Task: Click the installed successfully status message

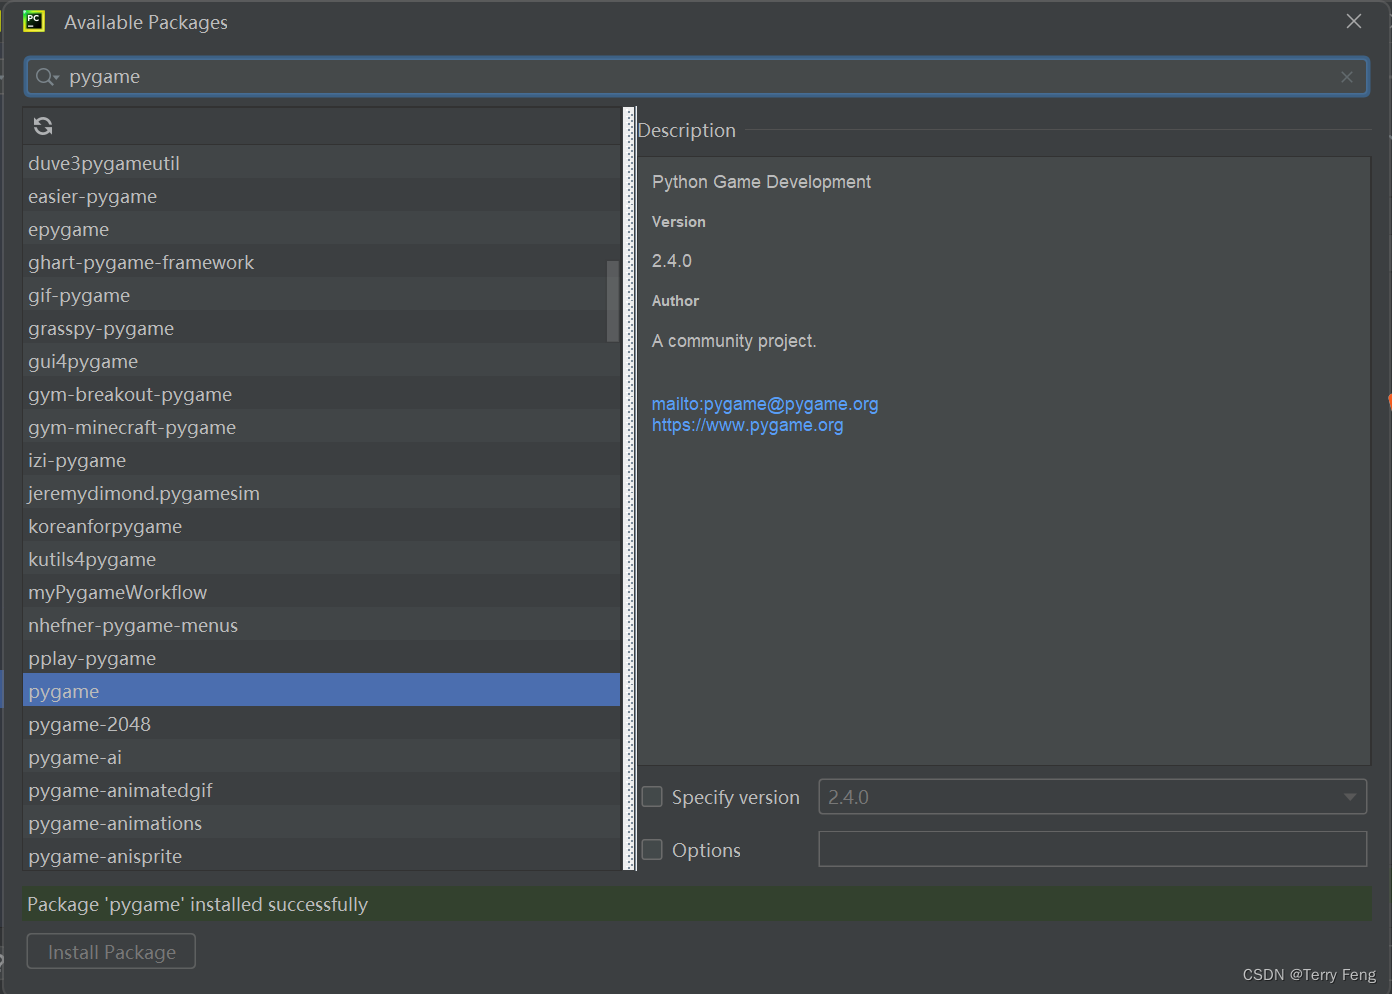Action: (197, 904)
